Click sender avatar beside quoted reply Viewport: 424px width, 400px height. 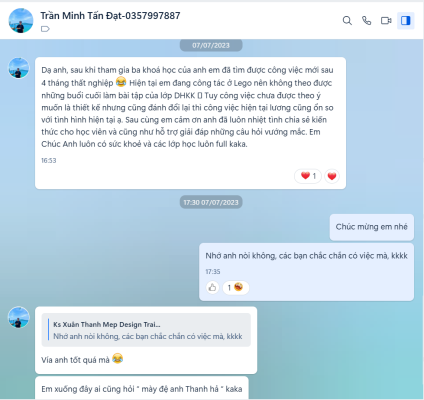coord(19,317)
